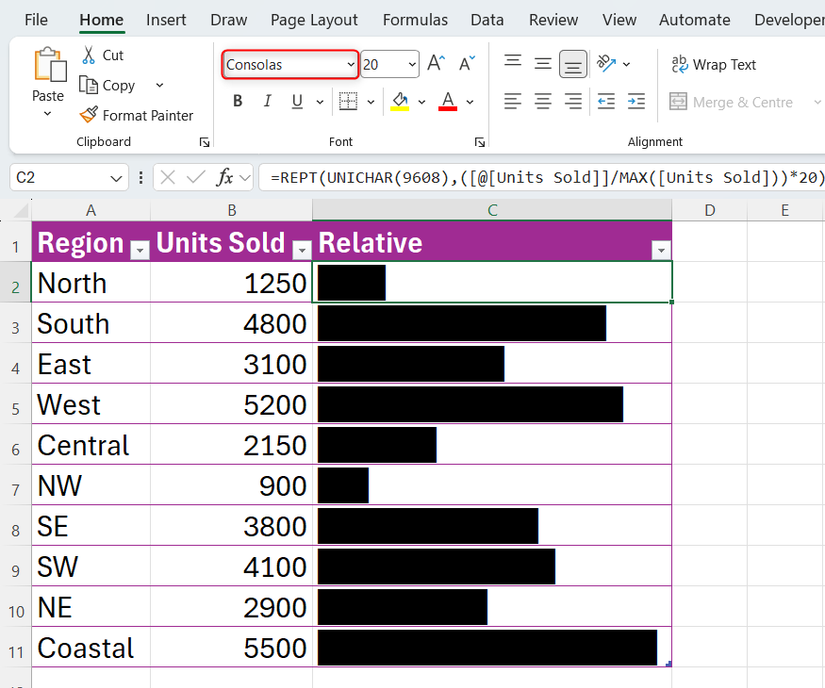Click the Decrease Font Size icon

click(466, 62)
